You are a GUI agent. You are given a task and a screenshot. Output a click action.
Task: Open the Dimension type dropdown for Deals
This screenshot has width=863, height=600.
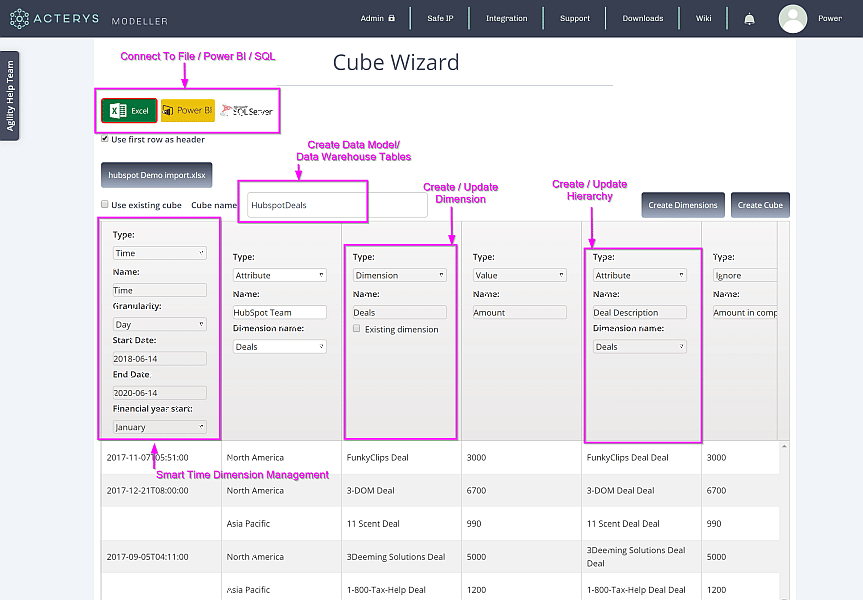pyautogui.click(x=400, y=275)
